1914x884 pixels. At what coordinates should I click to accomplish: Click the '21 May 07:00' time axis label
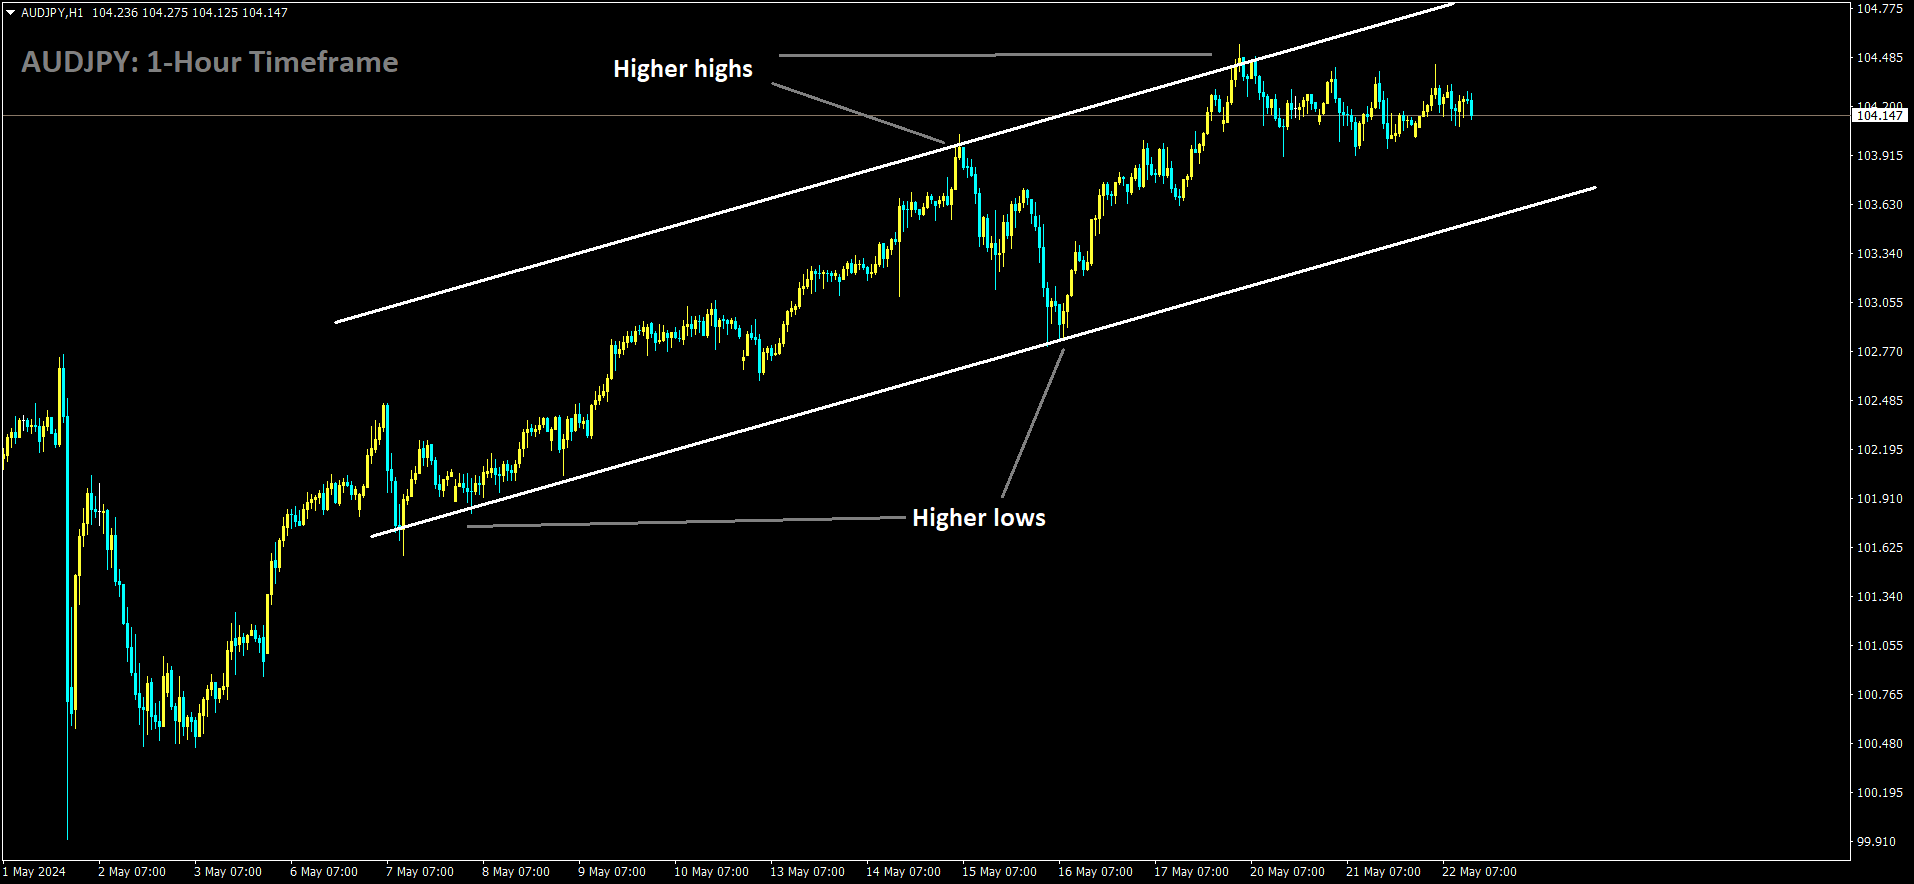[1383, 872]
